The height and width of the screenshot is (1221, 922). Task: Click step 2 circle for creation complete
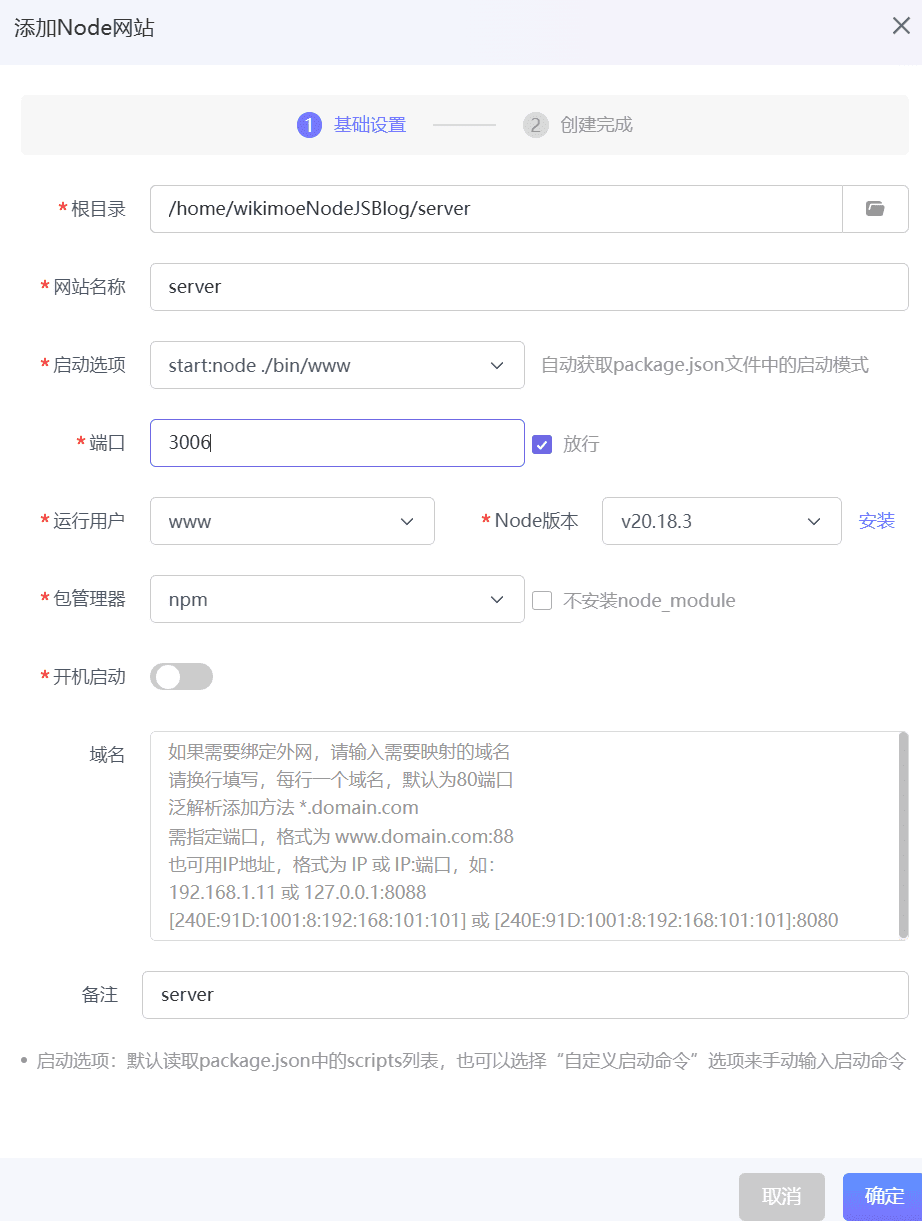point(536,125)
